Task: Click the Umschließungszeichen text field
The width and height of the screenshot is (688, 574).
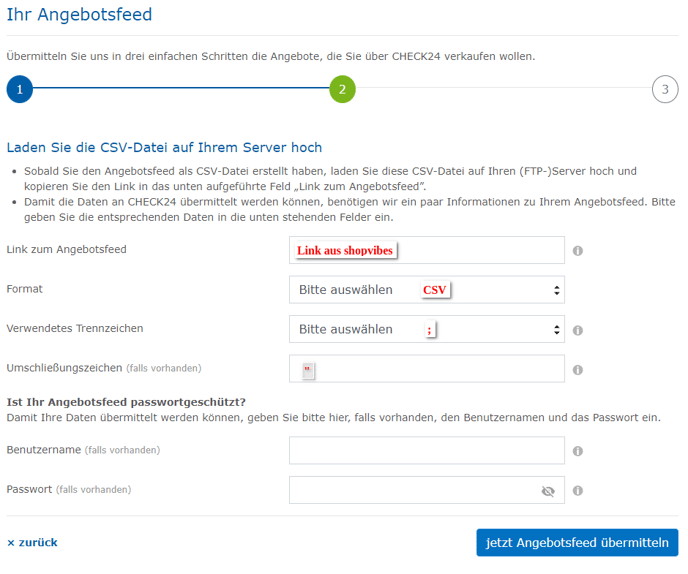Action: (440, 369)
